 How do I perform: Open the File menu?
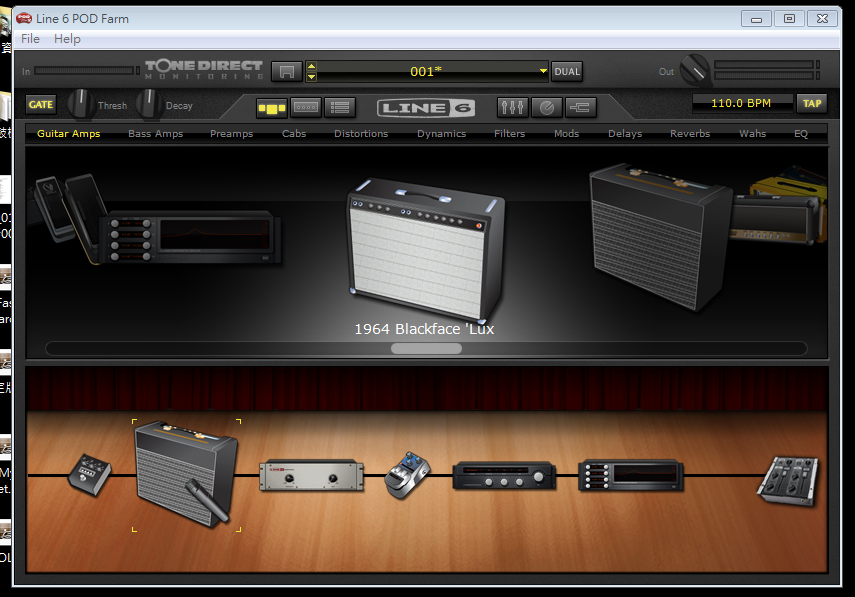[x=30, y=39]
